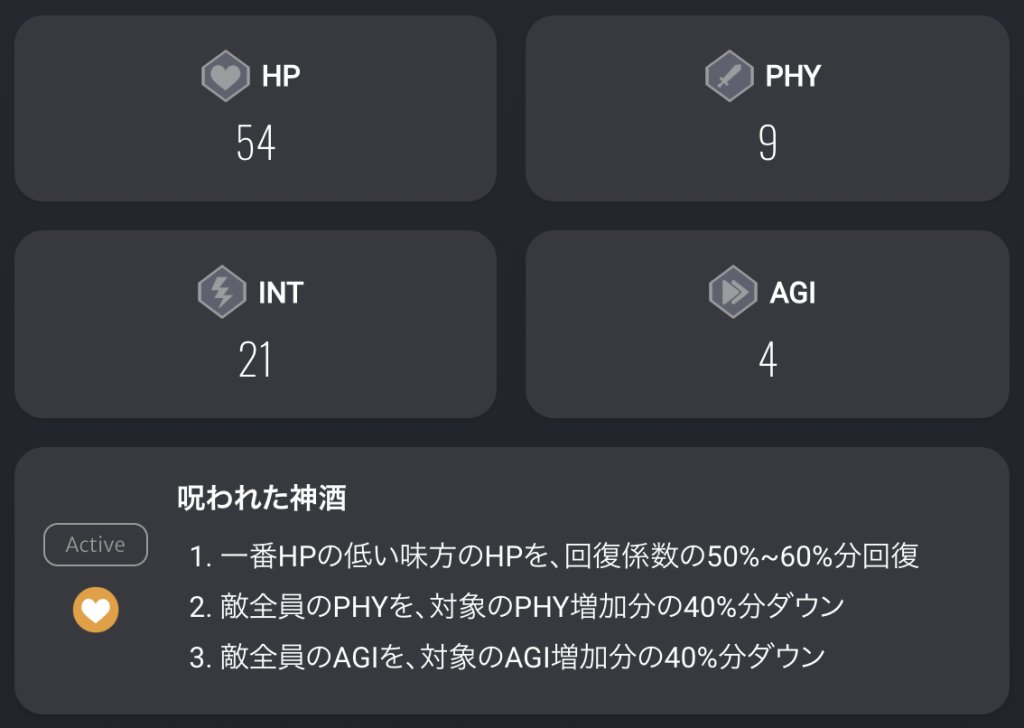Click skill effect 2 about PHY down
Image resolution: width=1024 pixels, height=728 pixels.
517,607
